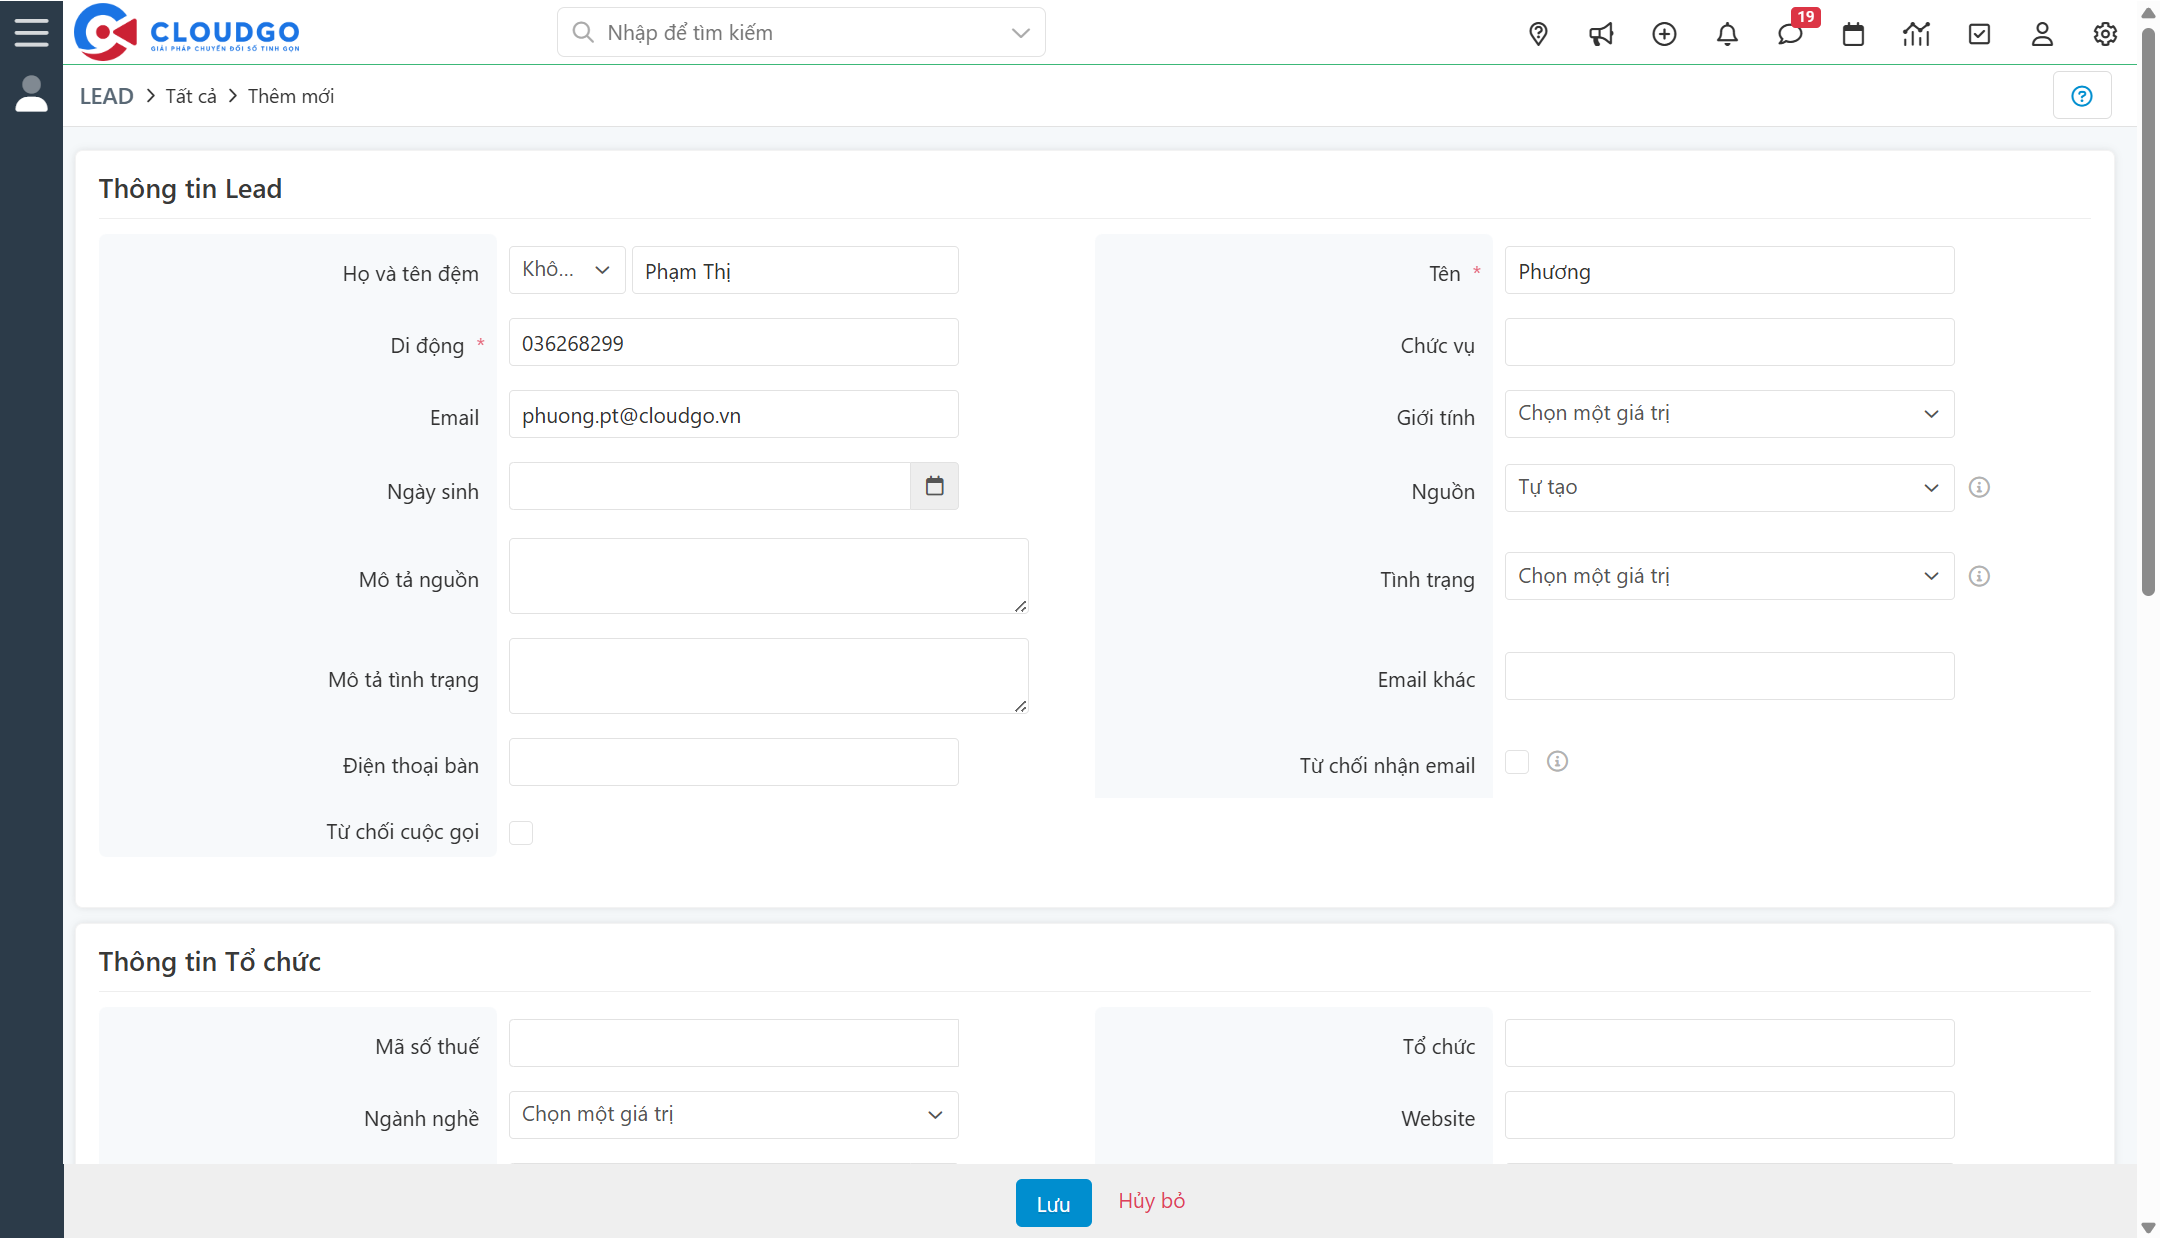Open the hamburger sidebar menu

31,32
